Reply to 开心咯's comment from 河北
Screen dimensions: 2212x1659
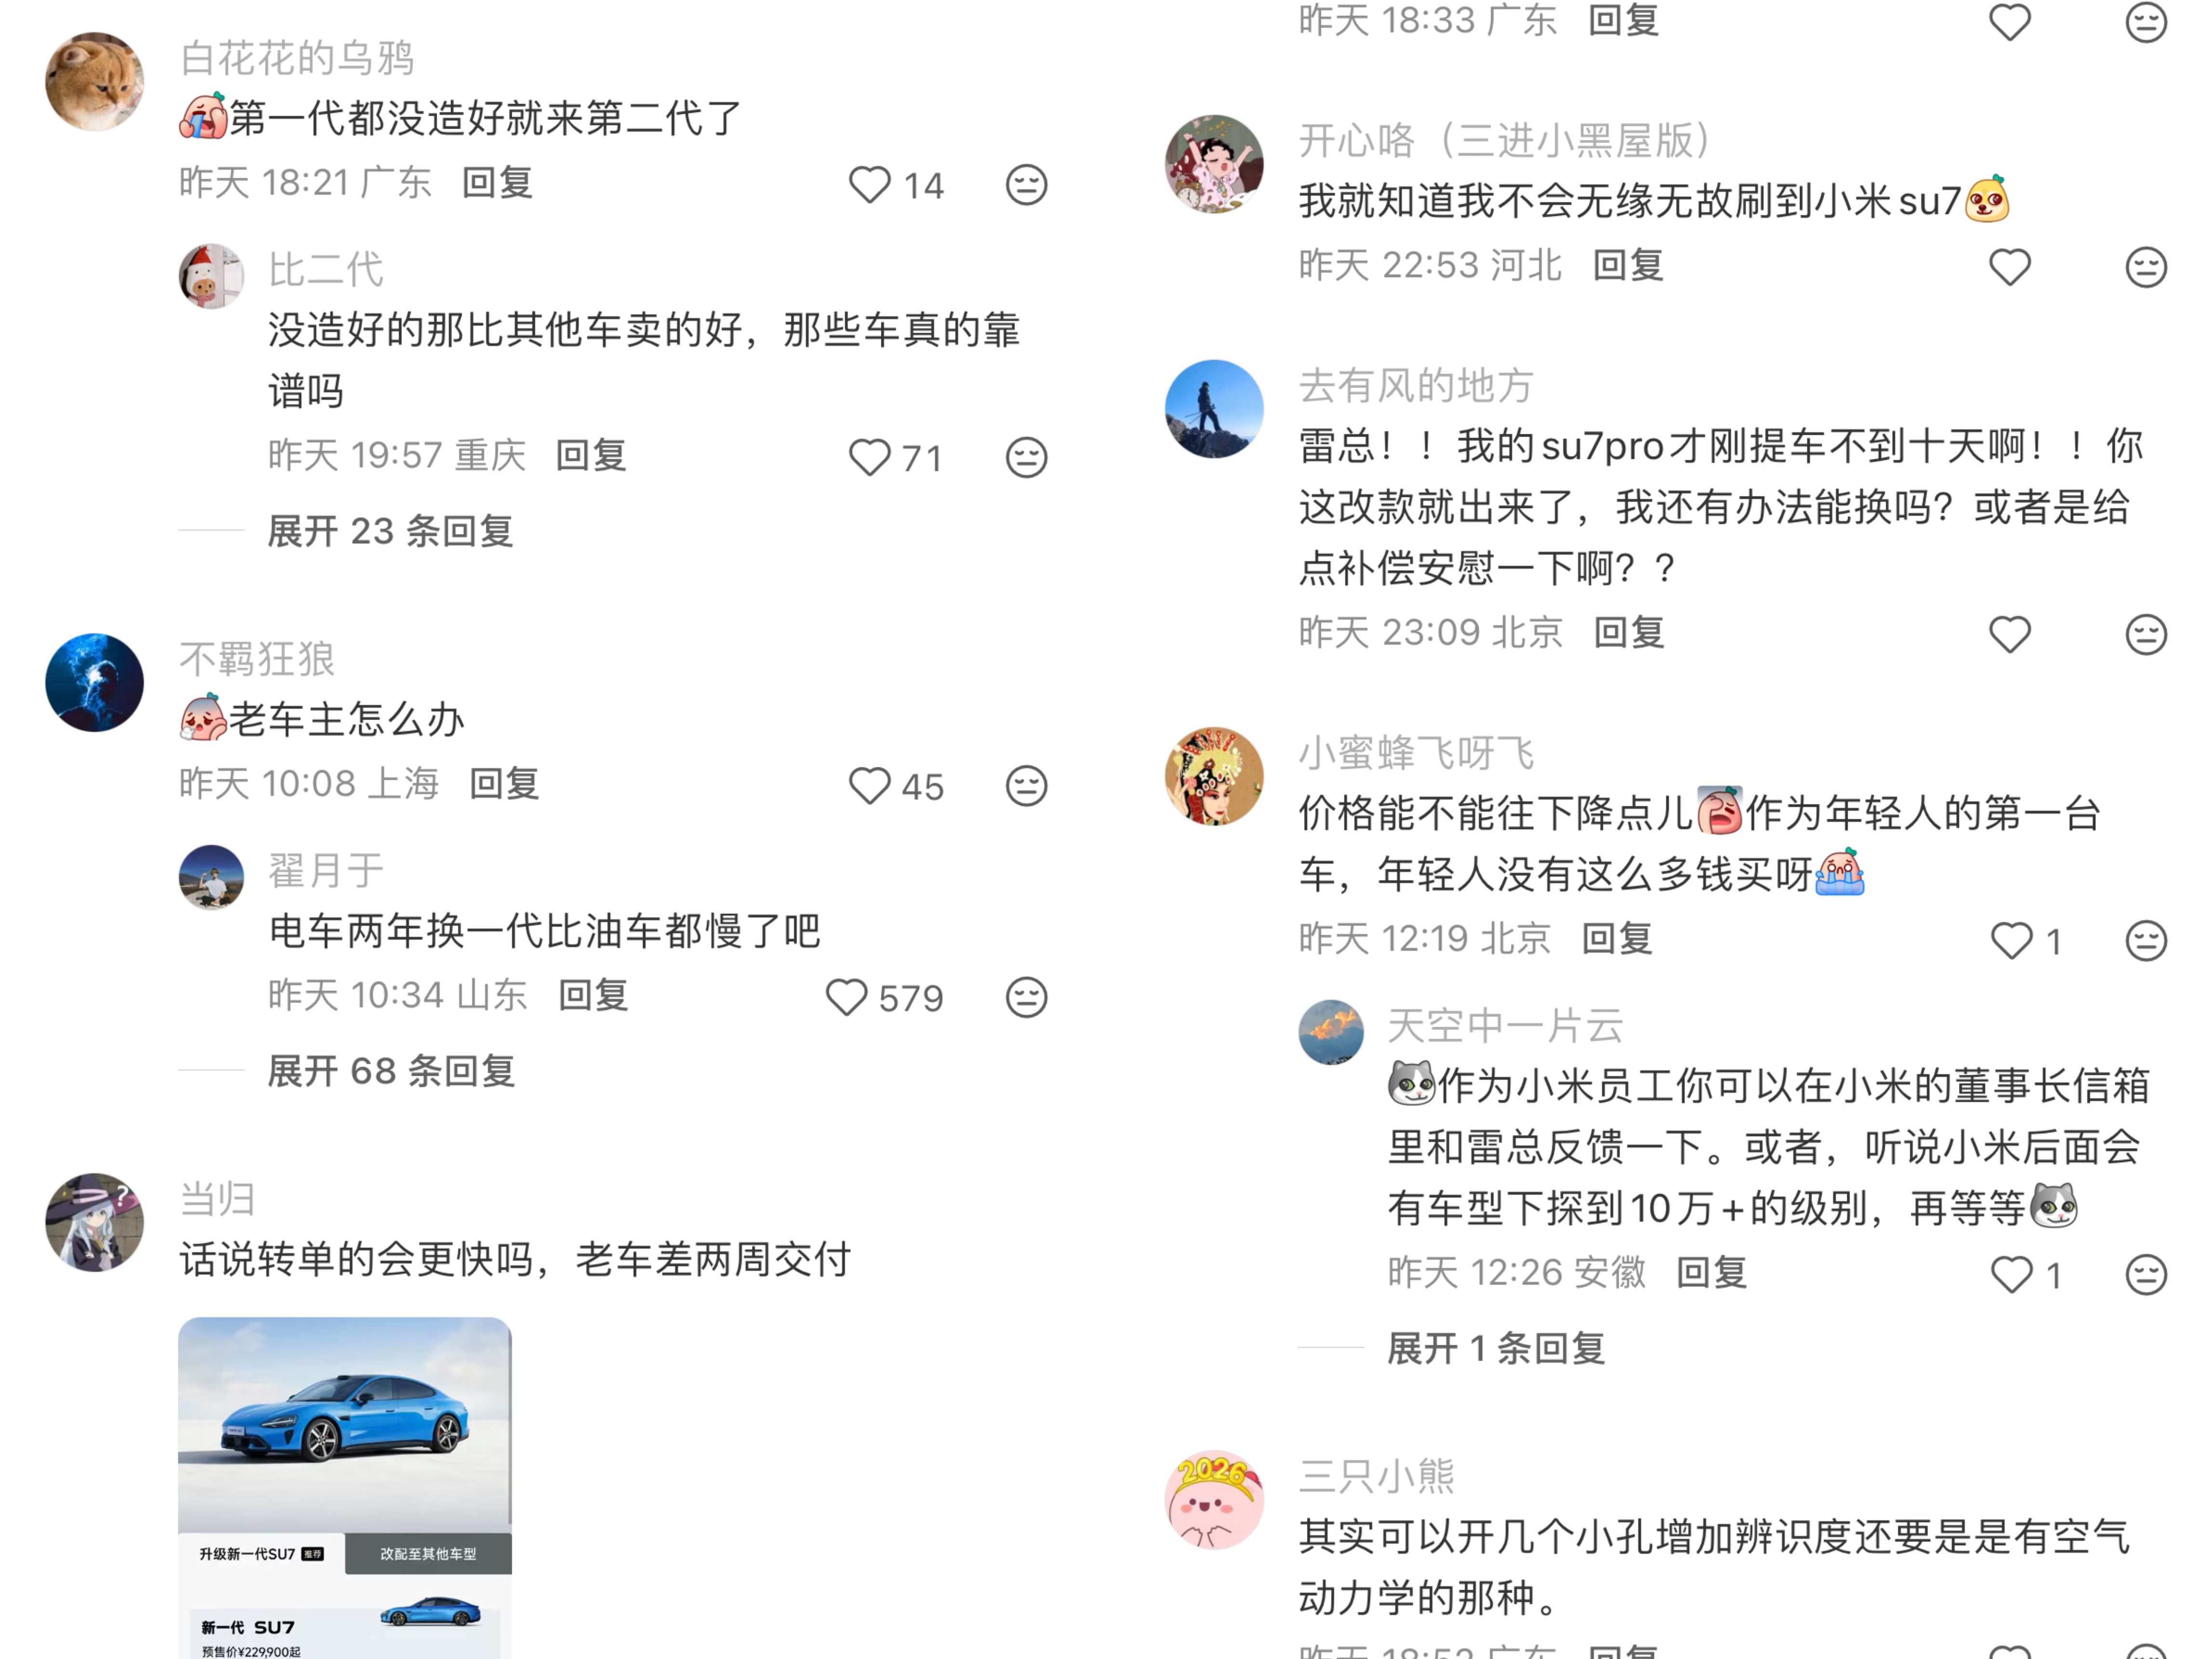(1628, 265)
